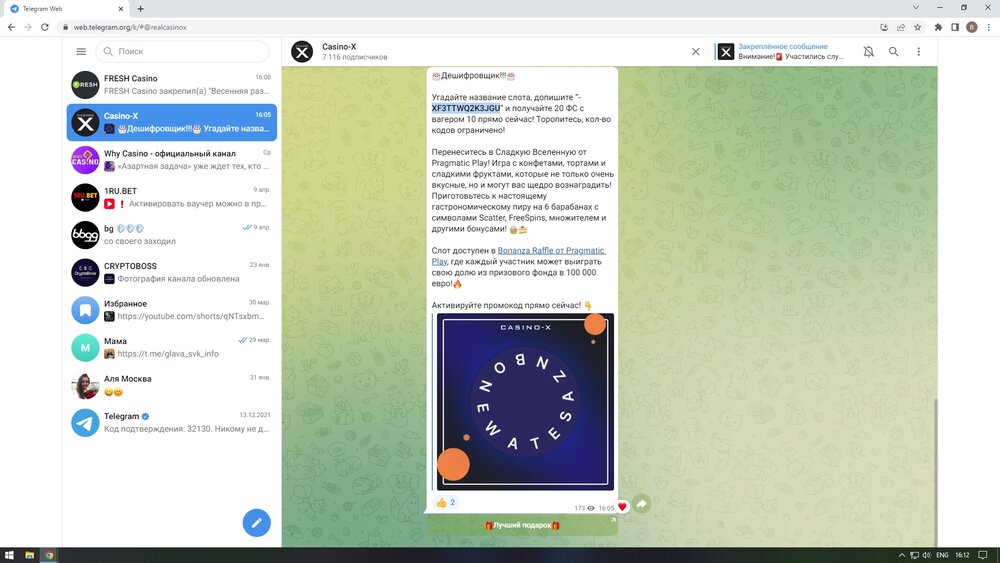Reload the page with refresh icon

(45, 27)
